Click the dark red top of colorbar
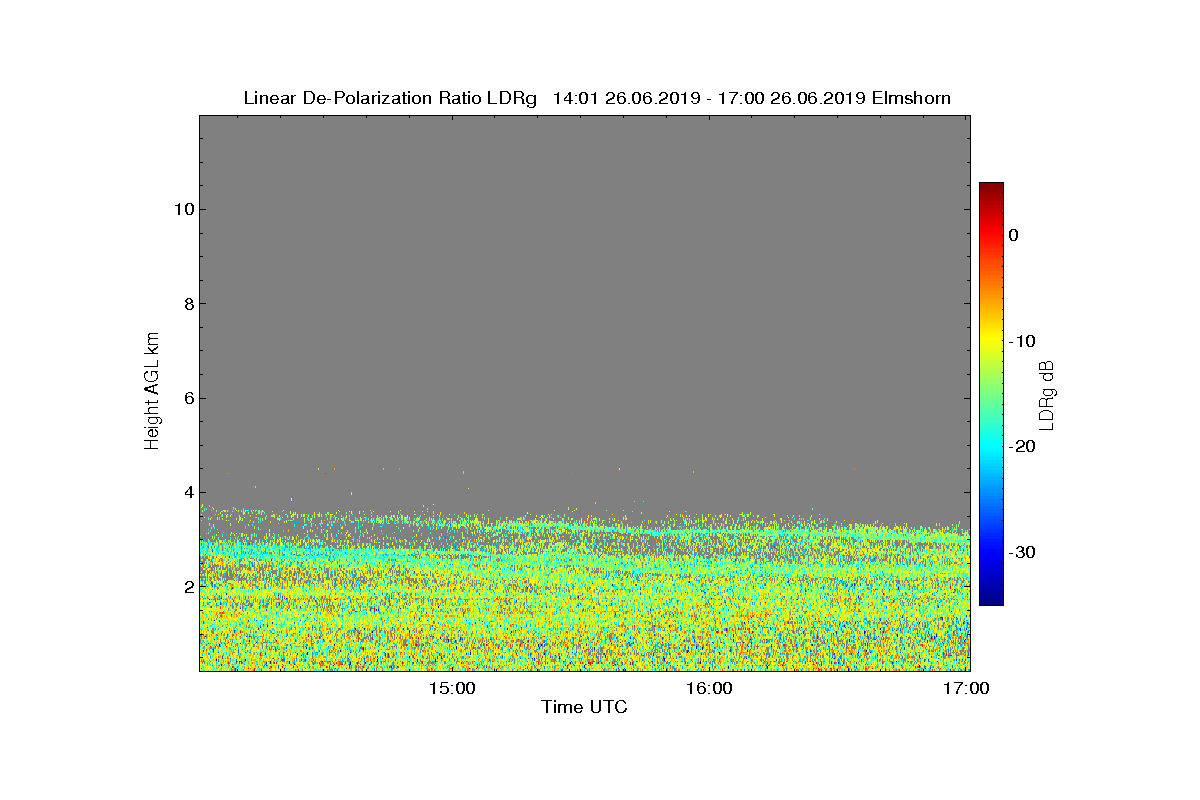This screenshot has width=1200, height=800. (991, 189)
